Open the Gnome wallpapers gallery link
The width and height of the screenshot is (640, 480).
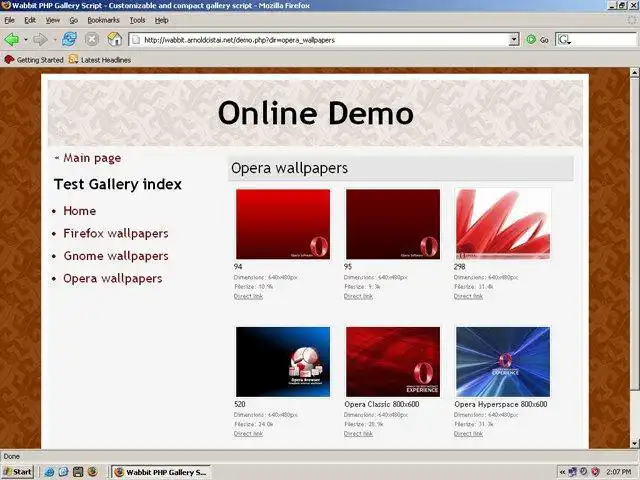116,256
